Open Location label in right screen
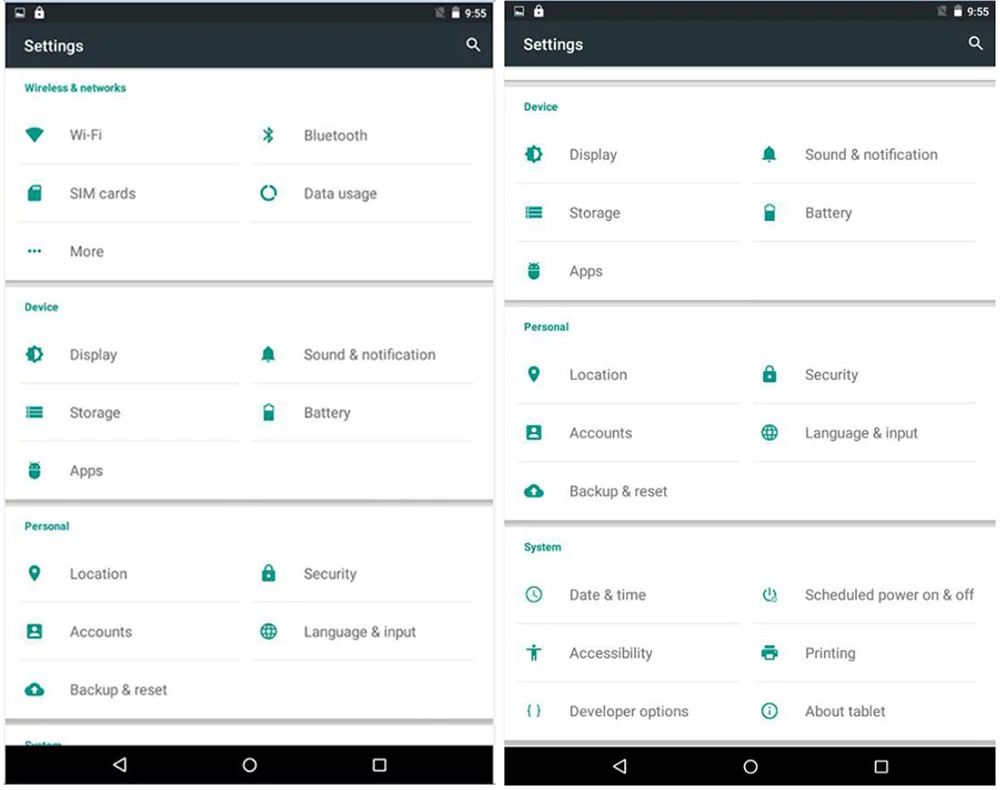Viewport: 1000px width, 790px height. click(598, 375)
